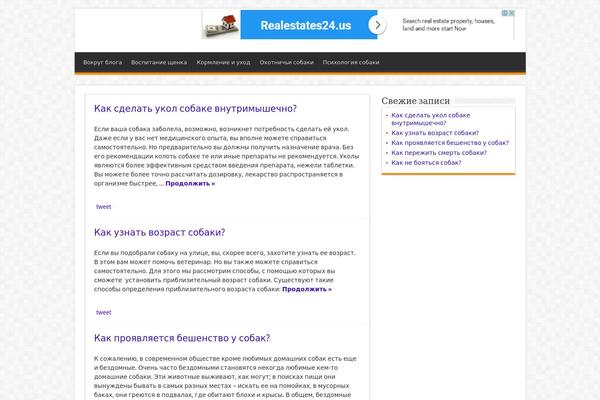
Task: Click the AdChoices info icon on banner
Action: tap(505, 13)
